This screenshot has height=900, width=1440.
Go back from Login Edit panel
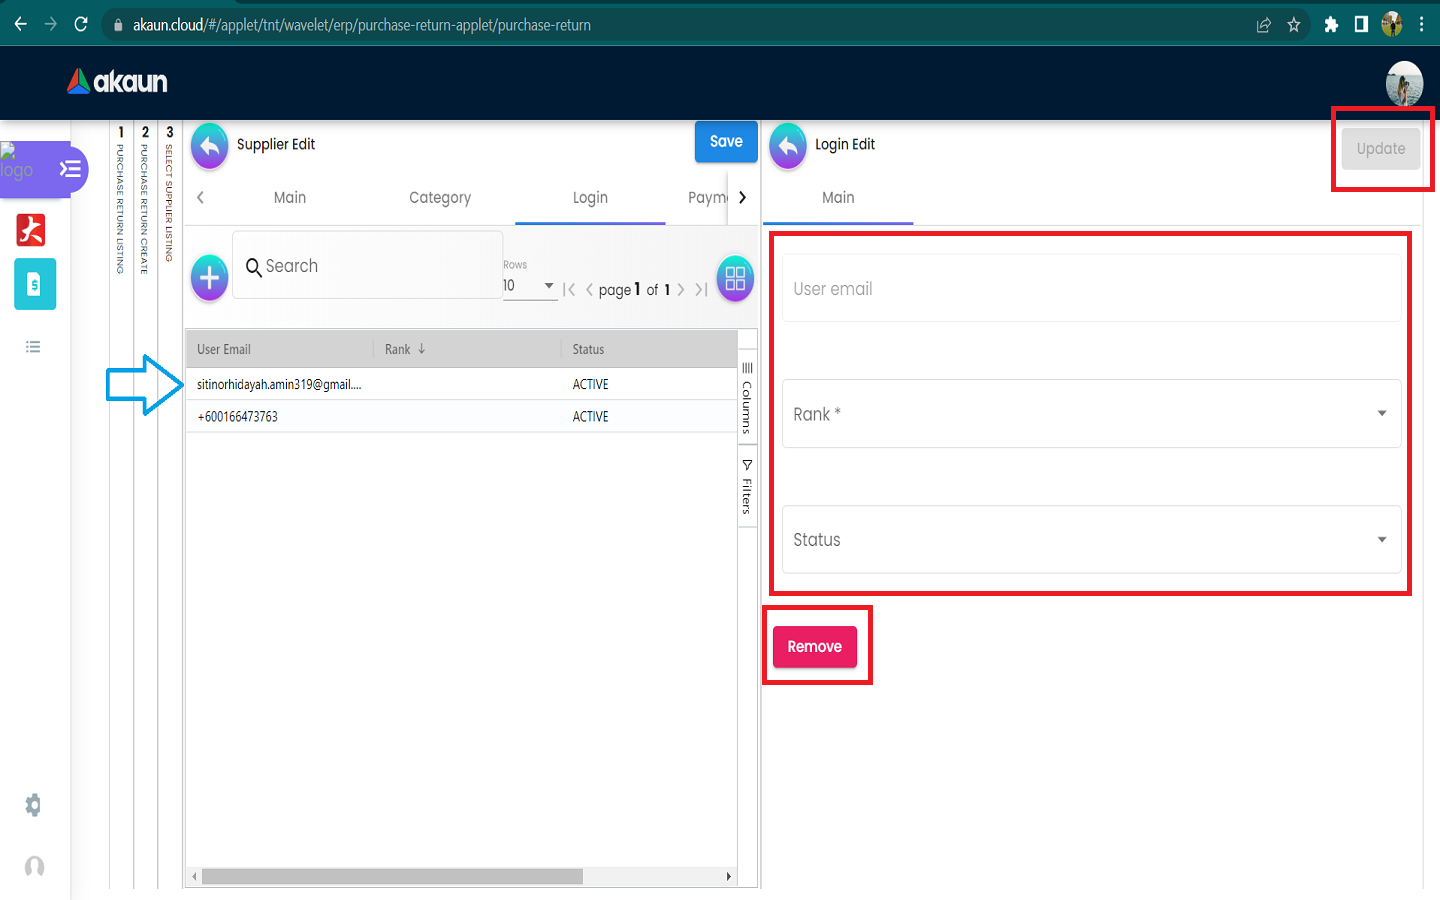point(788,146)
